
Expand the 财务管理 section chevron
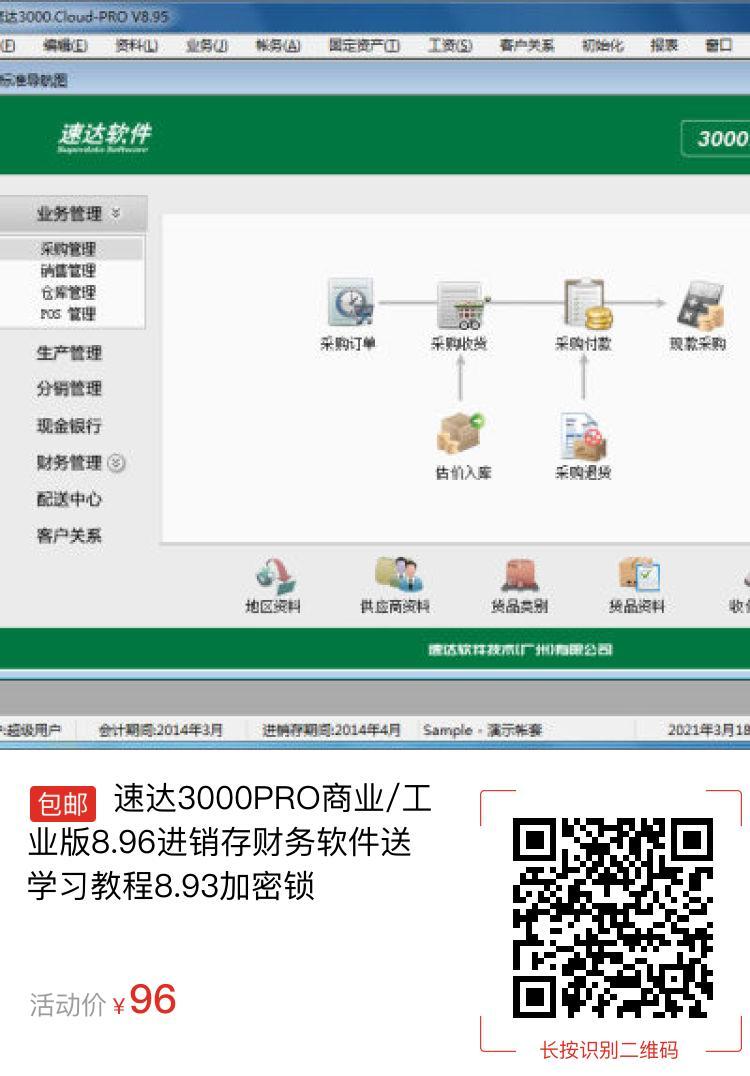tap(117, 463)
